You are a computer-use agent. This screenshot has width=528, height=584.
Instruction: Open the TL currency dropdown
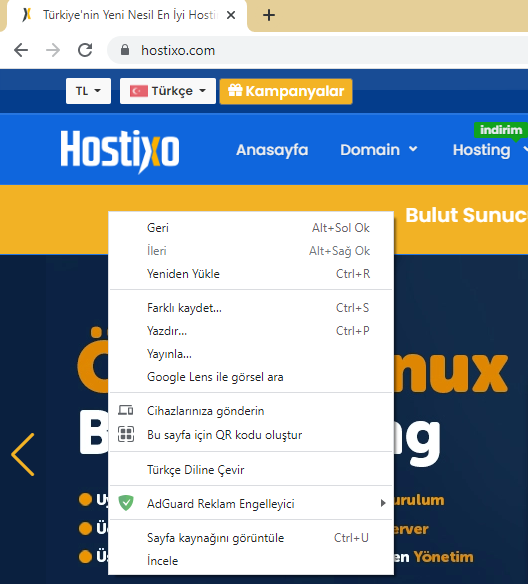(88, 91)
